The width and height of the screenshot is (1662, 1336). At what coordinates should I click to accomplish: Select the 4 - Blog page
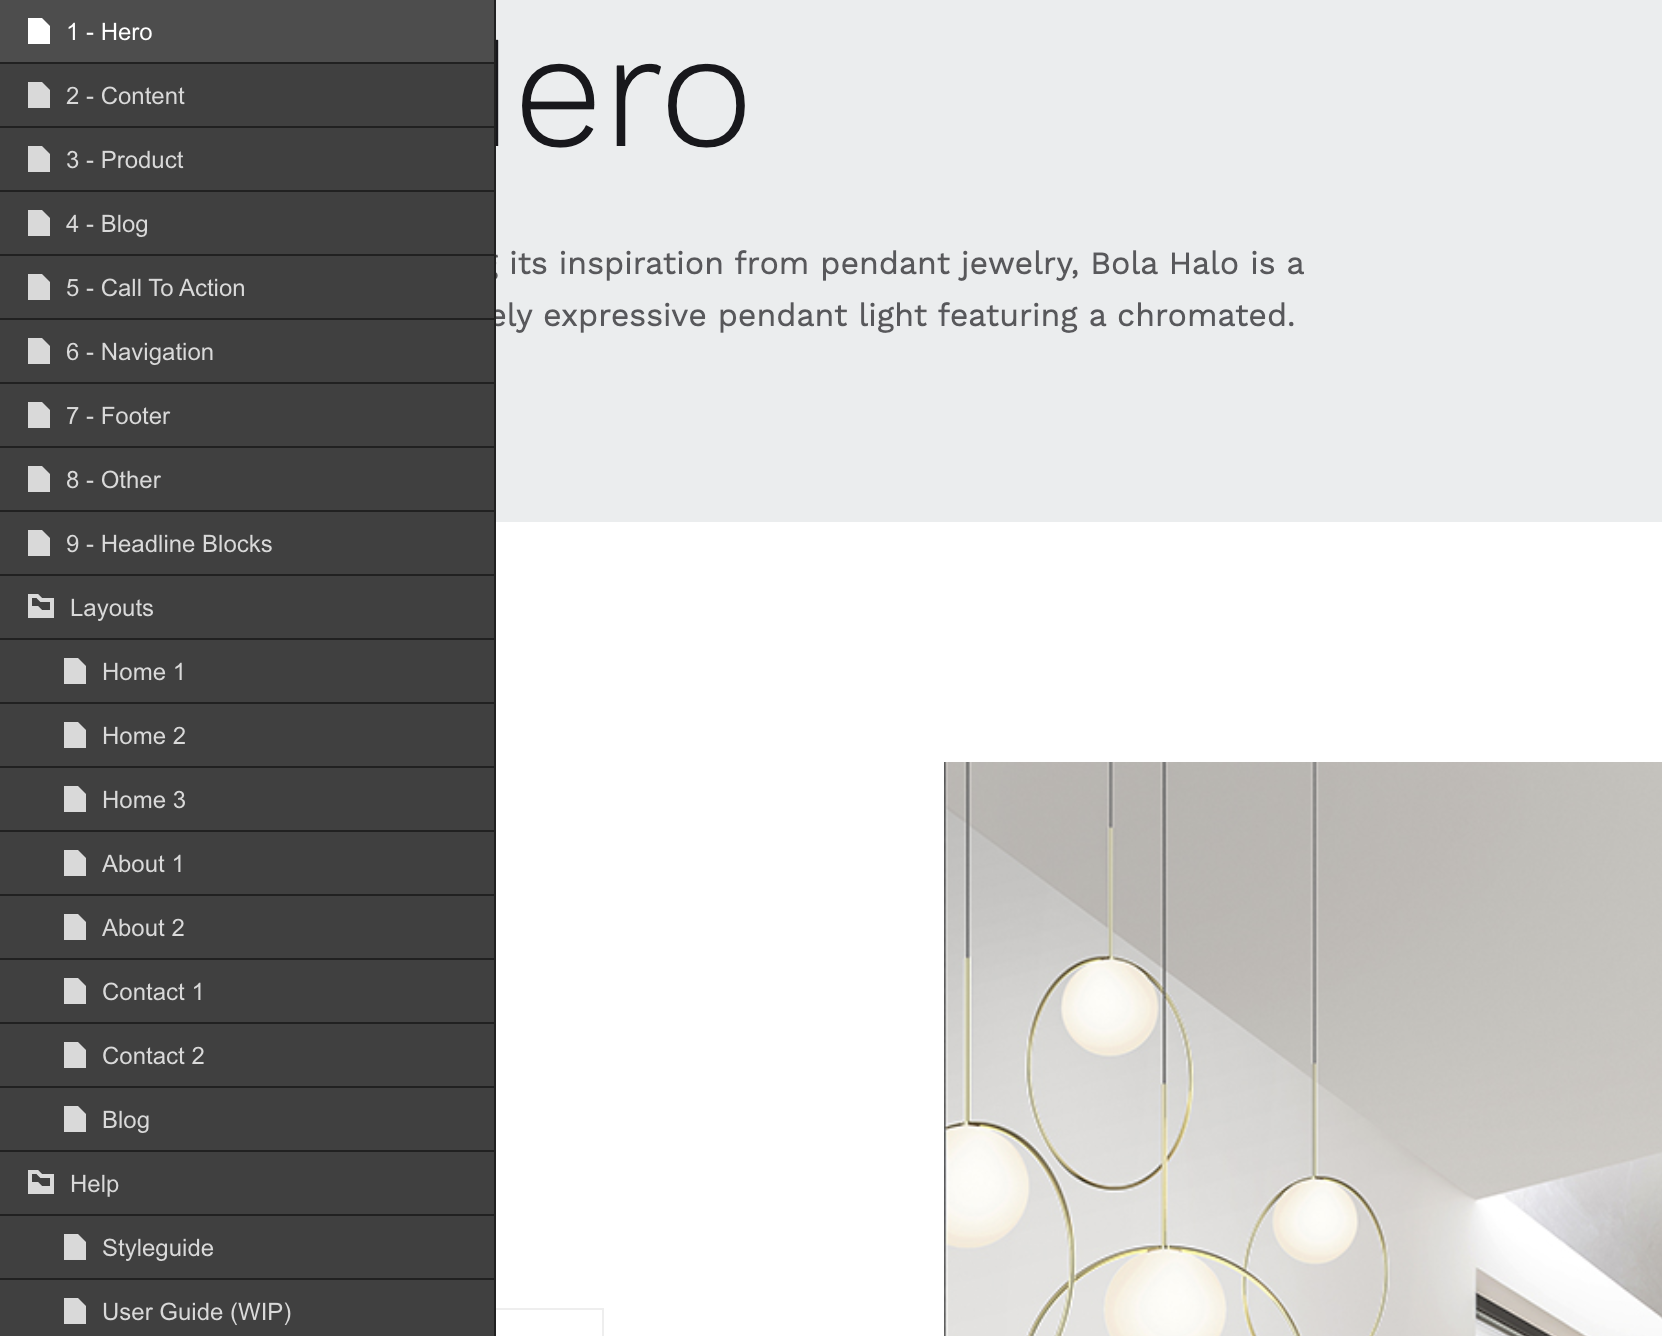point(107,224)
